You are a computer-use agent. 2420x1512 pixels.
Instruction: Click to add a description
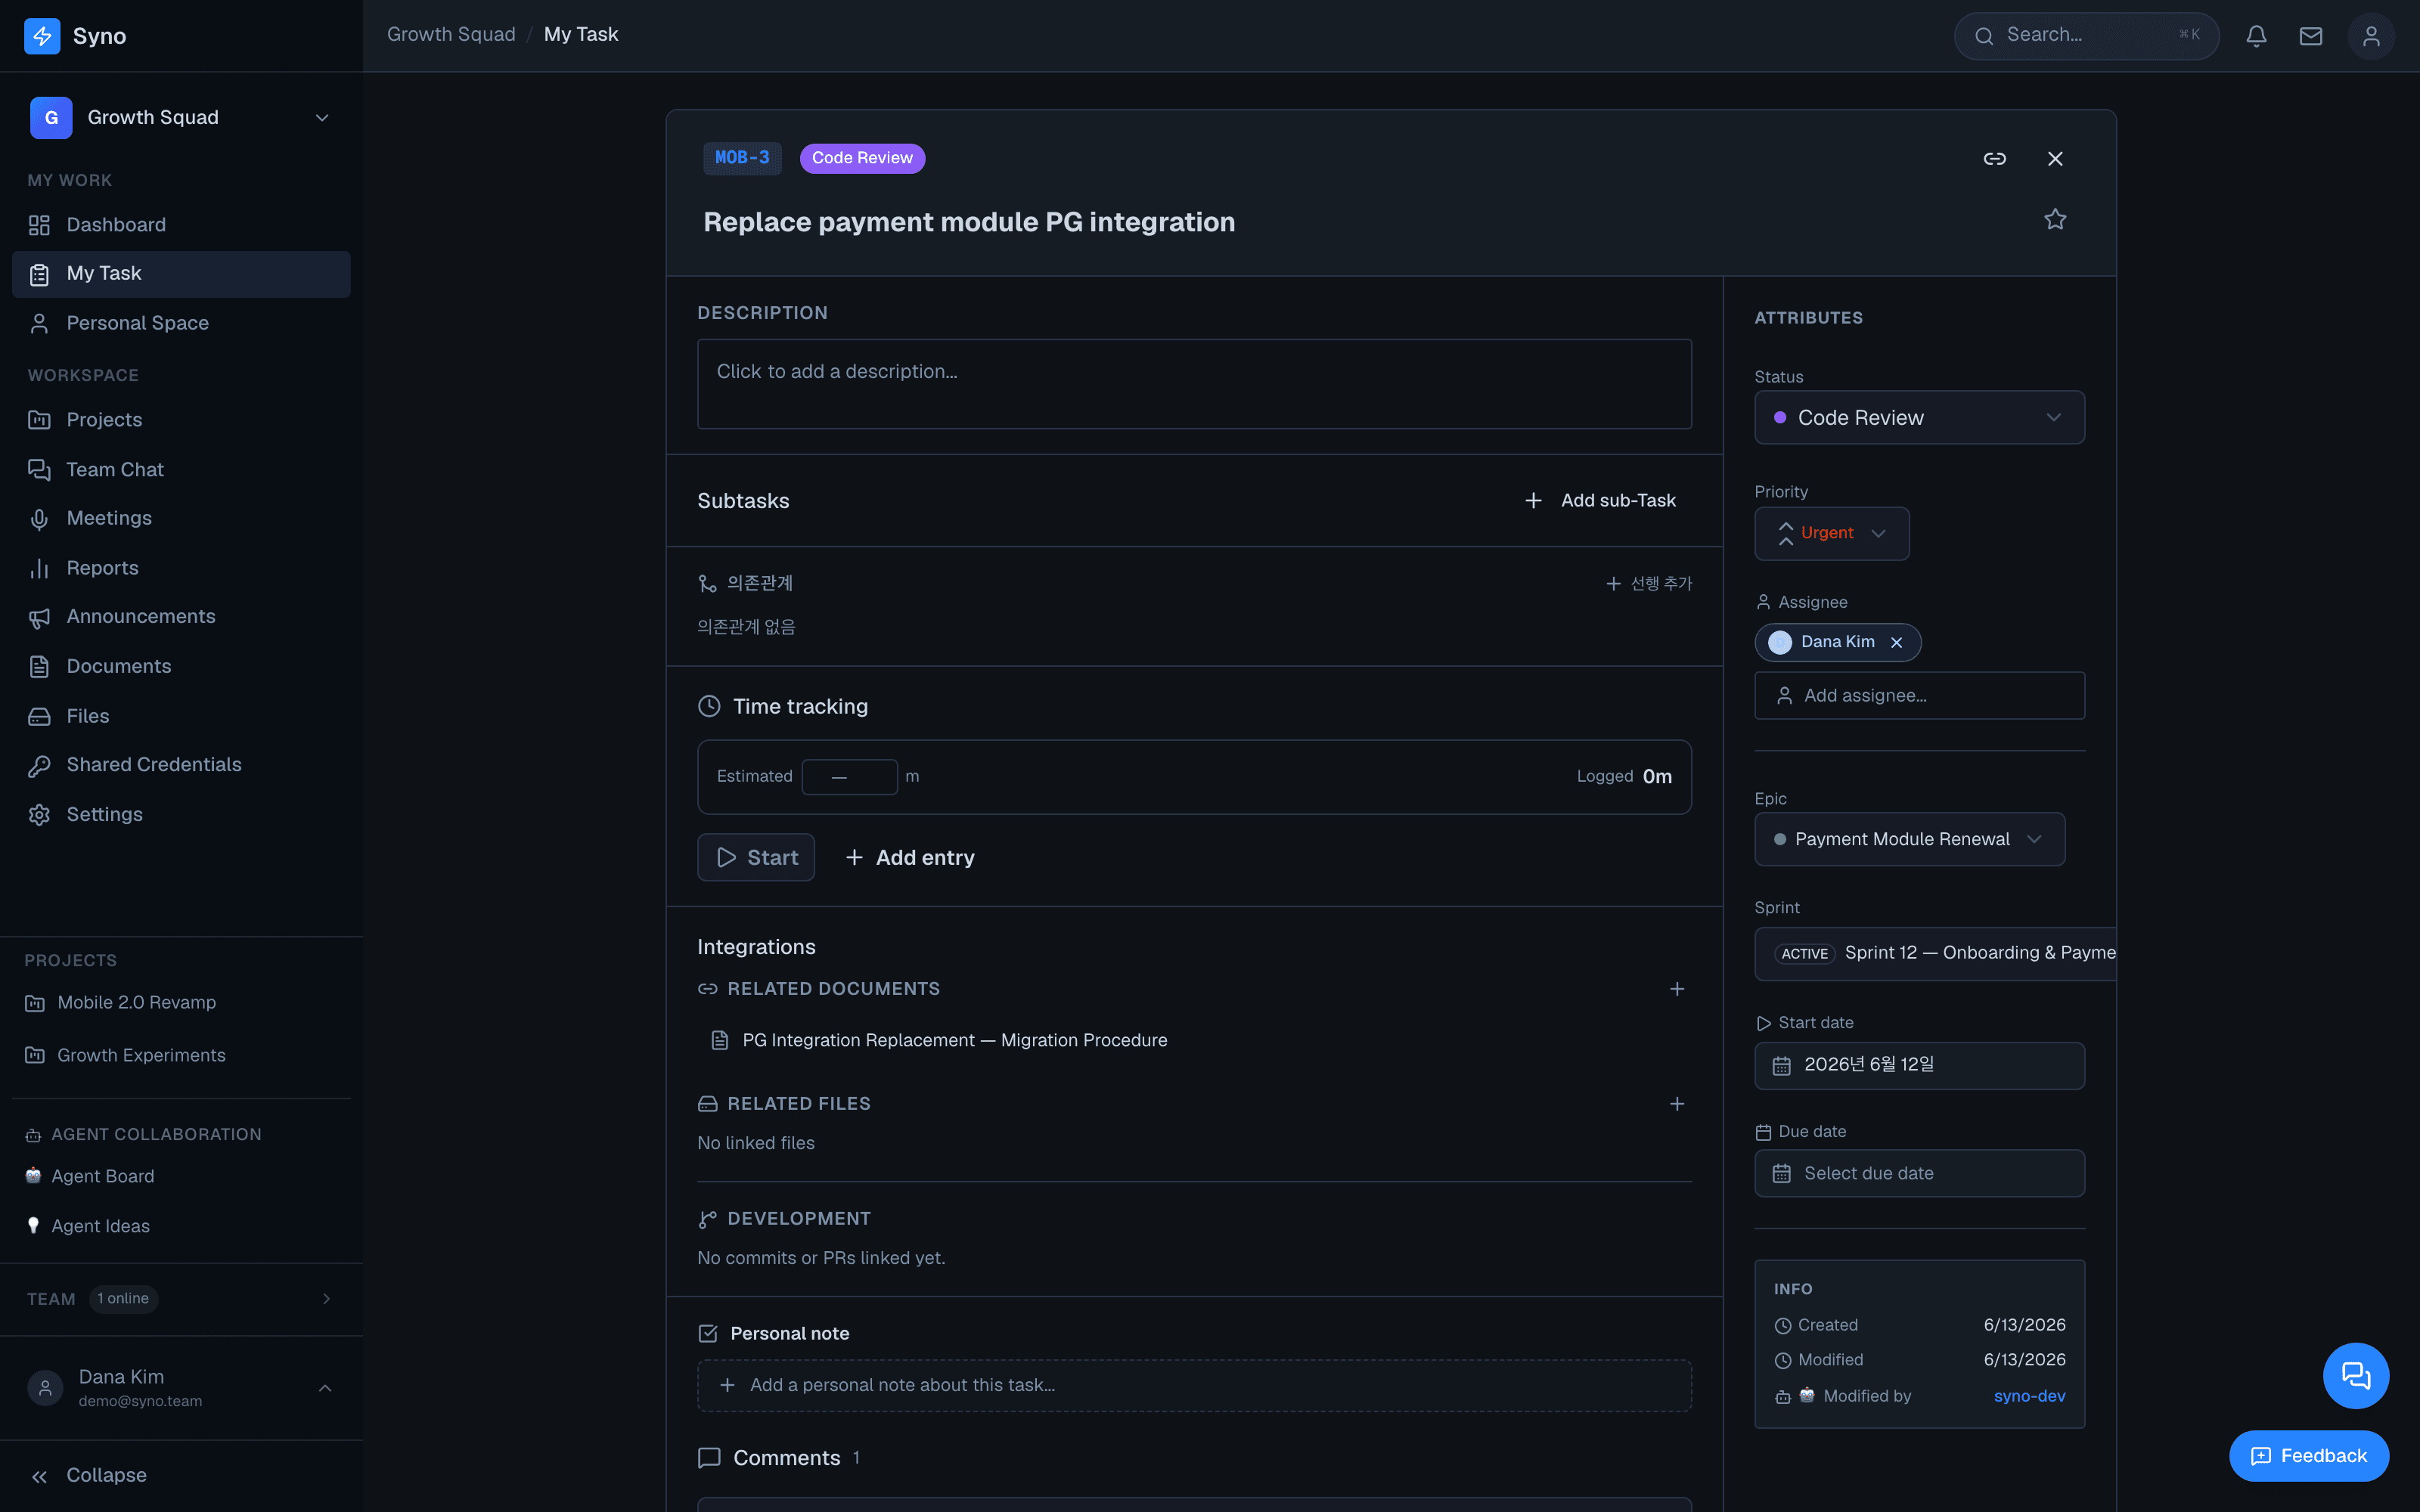(x=1194, y=384)
